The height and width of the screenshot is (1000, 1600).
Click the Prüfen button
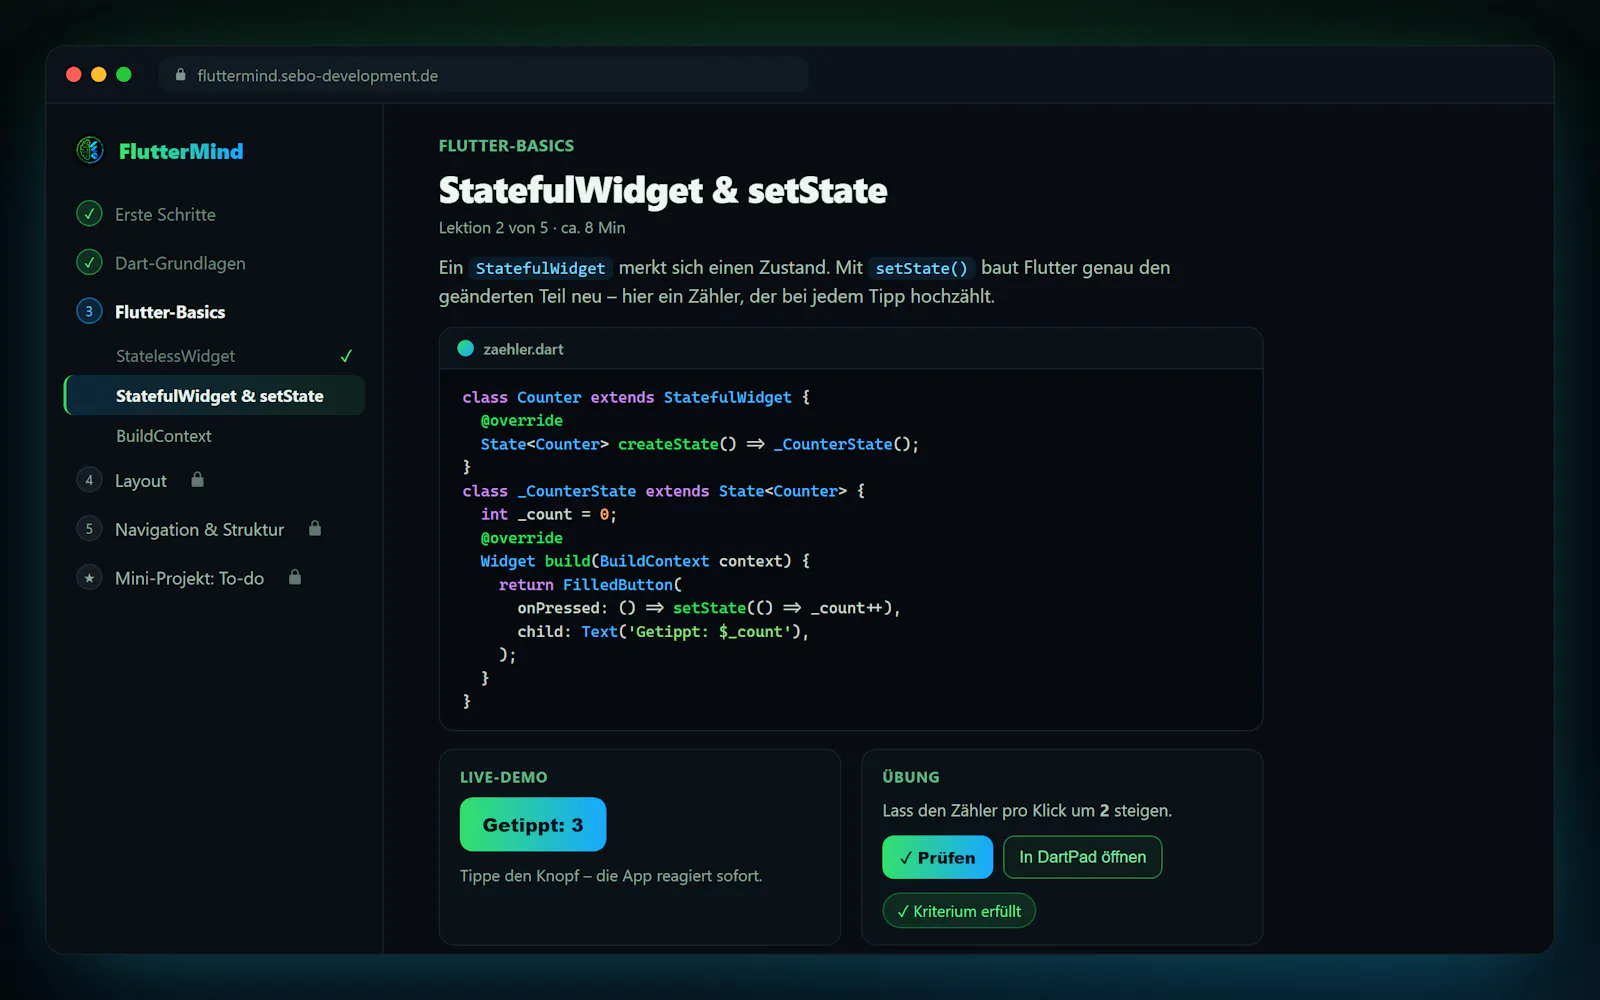tap(937, 857)
